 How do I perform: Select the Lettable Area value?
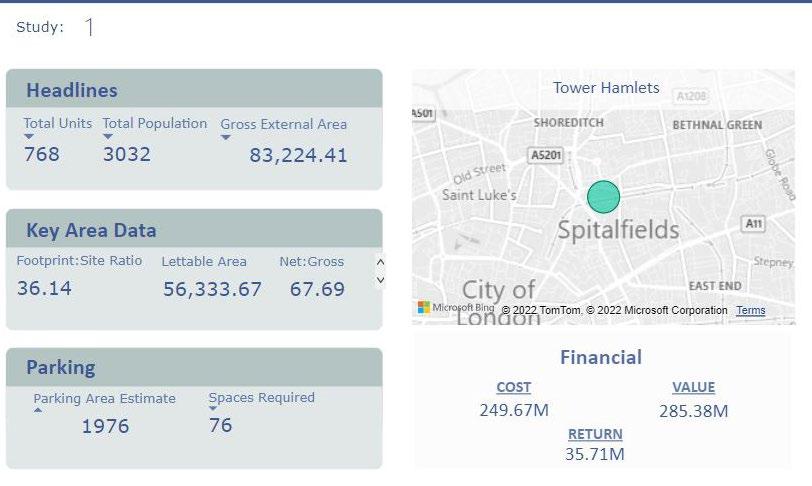point(212,289)
